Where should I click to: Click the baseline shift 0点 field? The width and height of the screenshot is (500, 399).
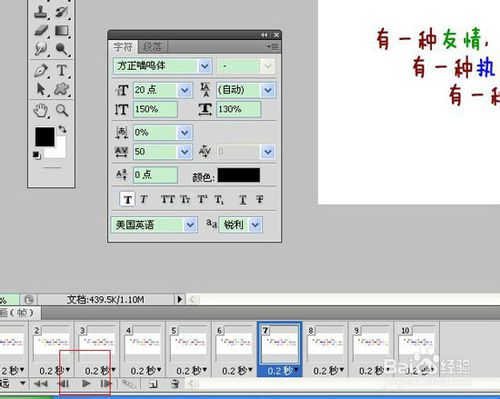[155, 175]
